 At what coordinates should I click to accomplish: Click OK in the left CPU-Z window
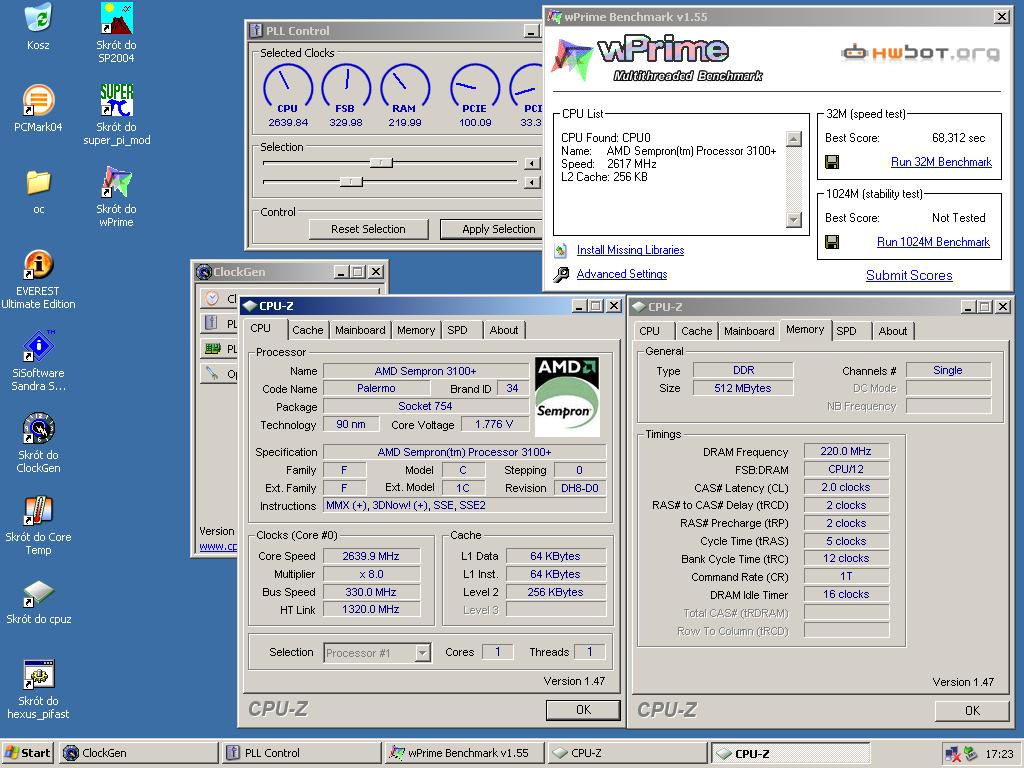pyautogui.click(x=583, y=710)
